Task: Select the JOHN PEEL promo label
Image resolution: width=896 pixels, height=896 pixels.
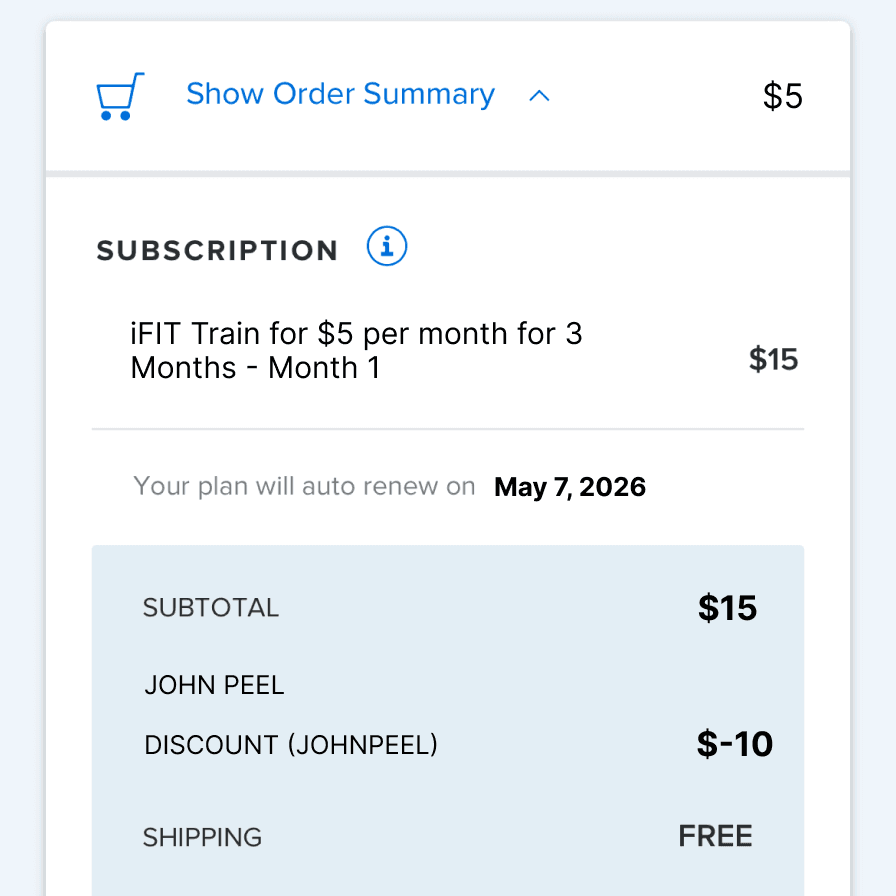Action: (x=214, y=685)
